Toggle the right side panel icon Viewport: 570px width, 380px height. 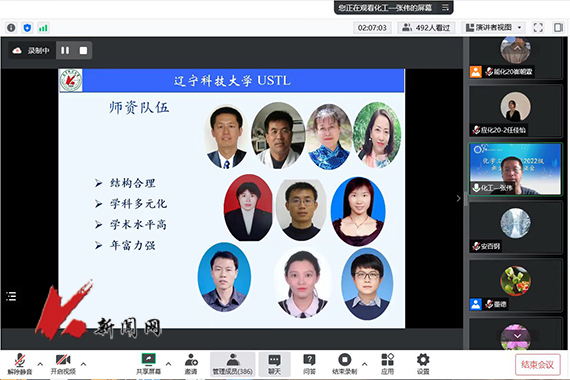(x=558, y=28)
